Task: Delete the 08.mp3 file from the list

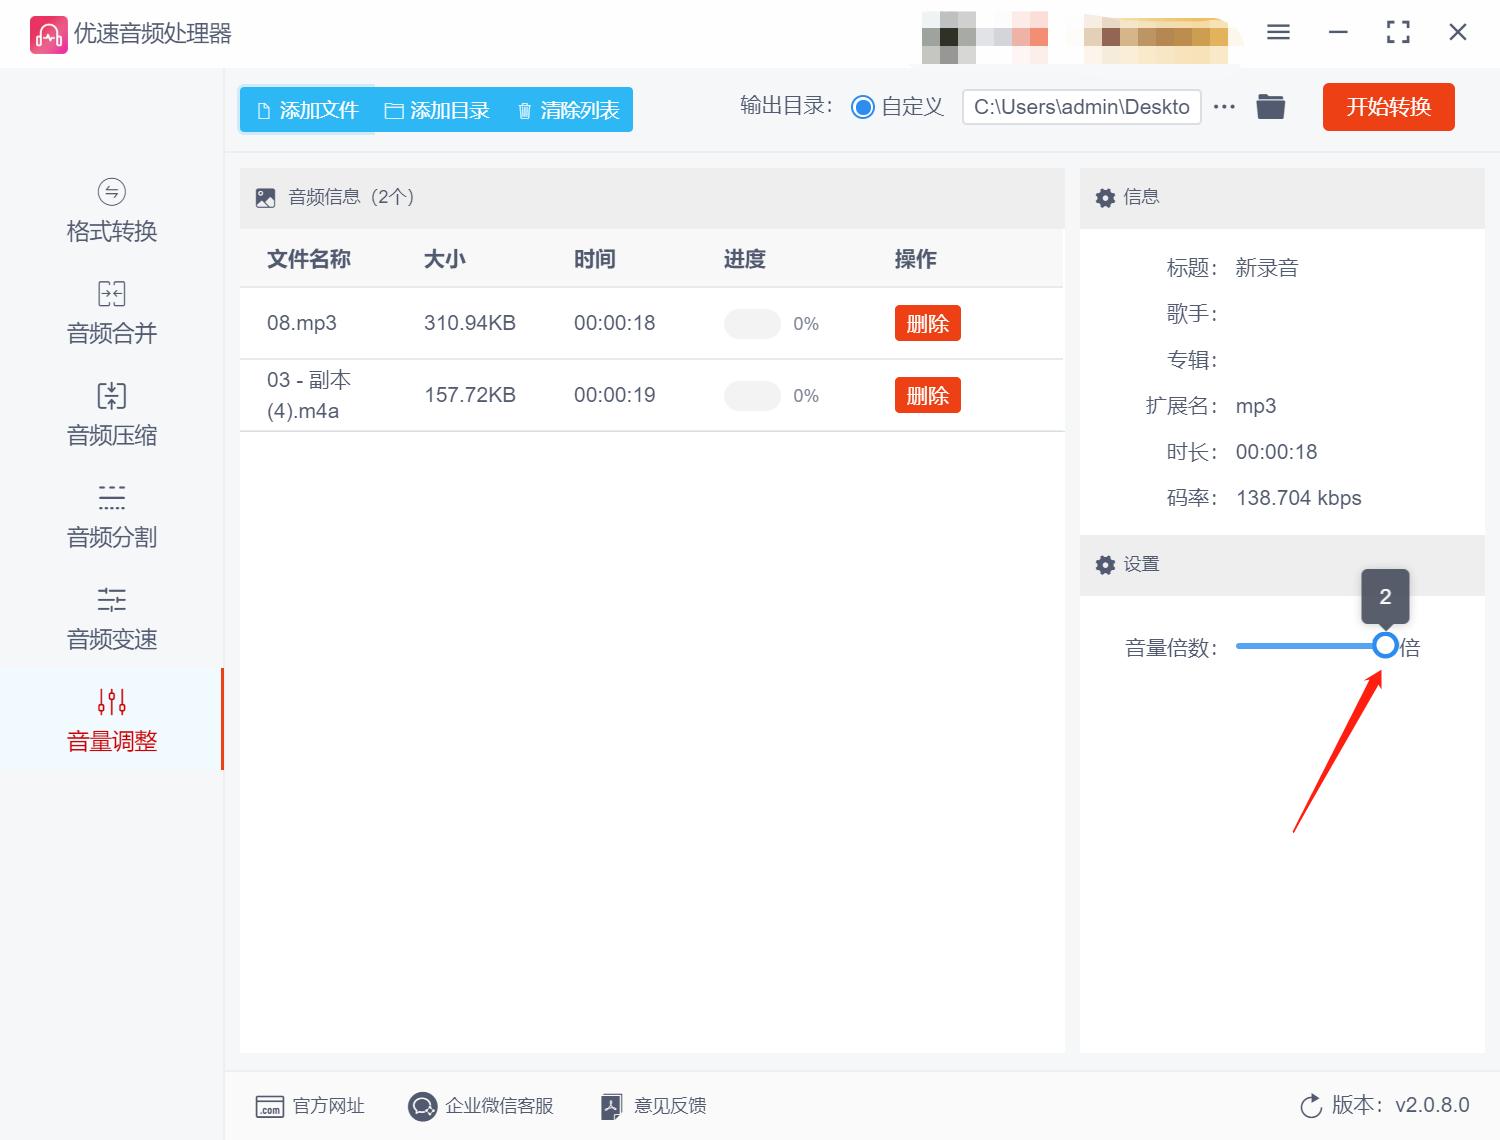Action: click(927, 323)
